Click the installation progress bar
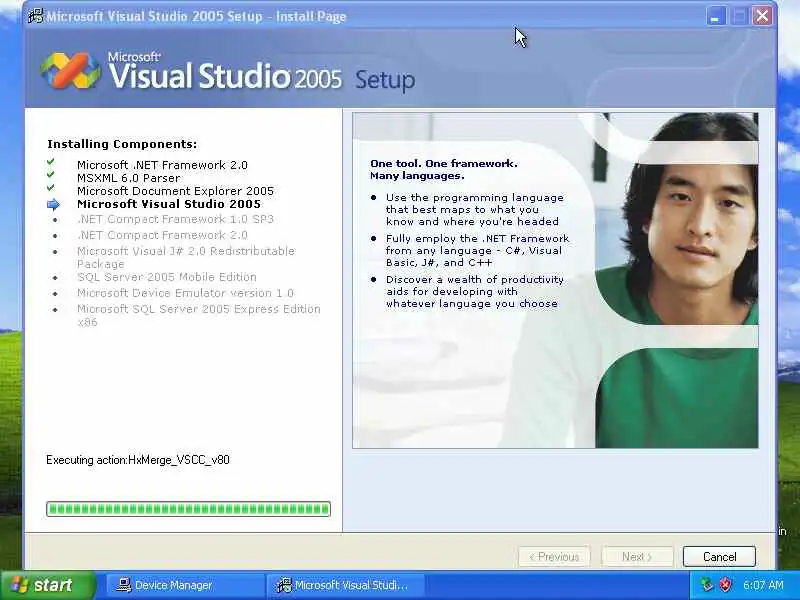 click(188, 509)
